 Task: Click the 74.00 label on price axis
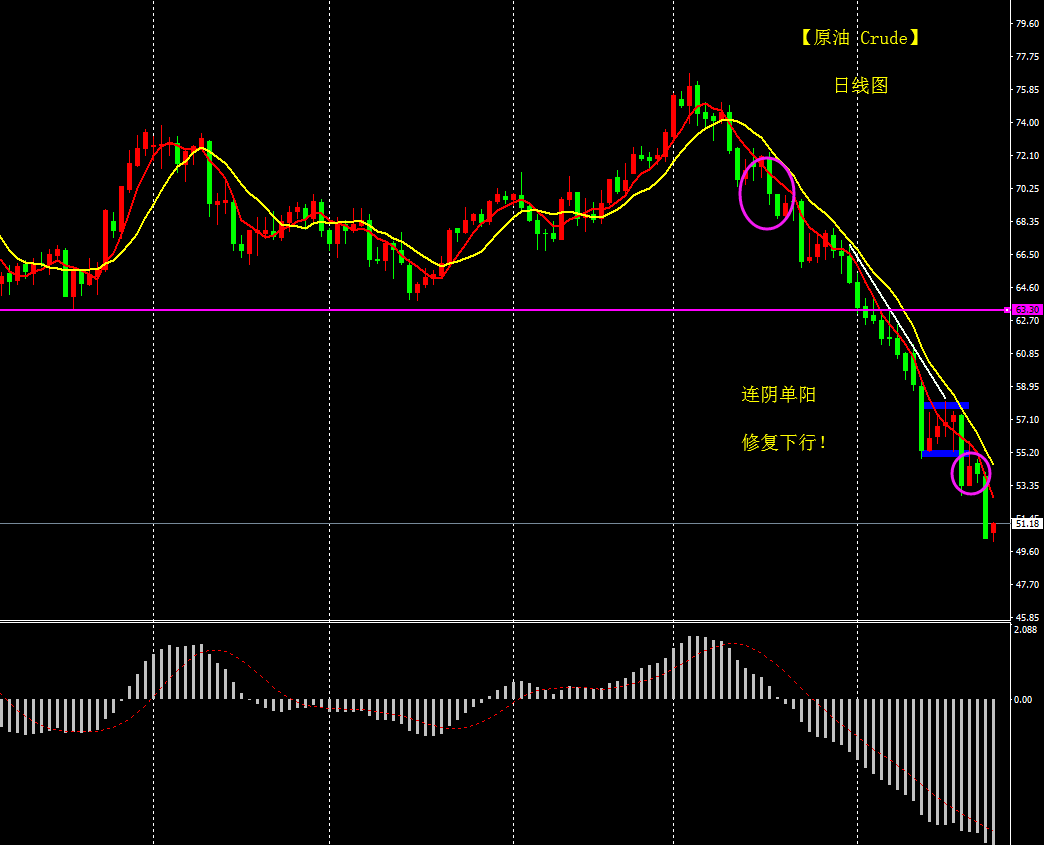1026,123
